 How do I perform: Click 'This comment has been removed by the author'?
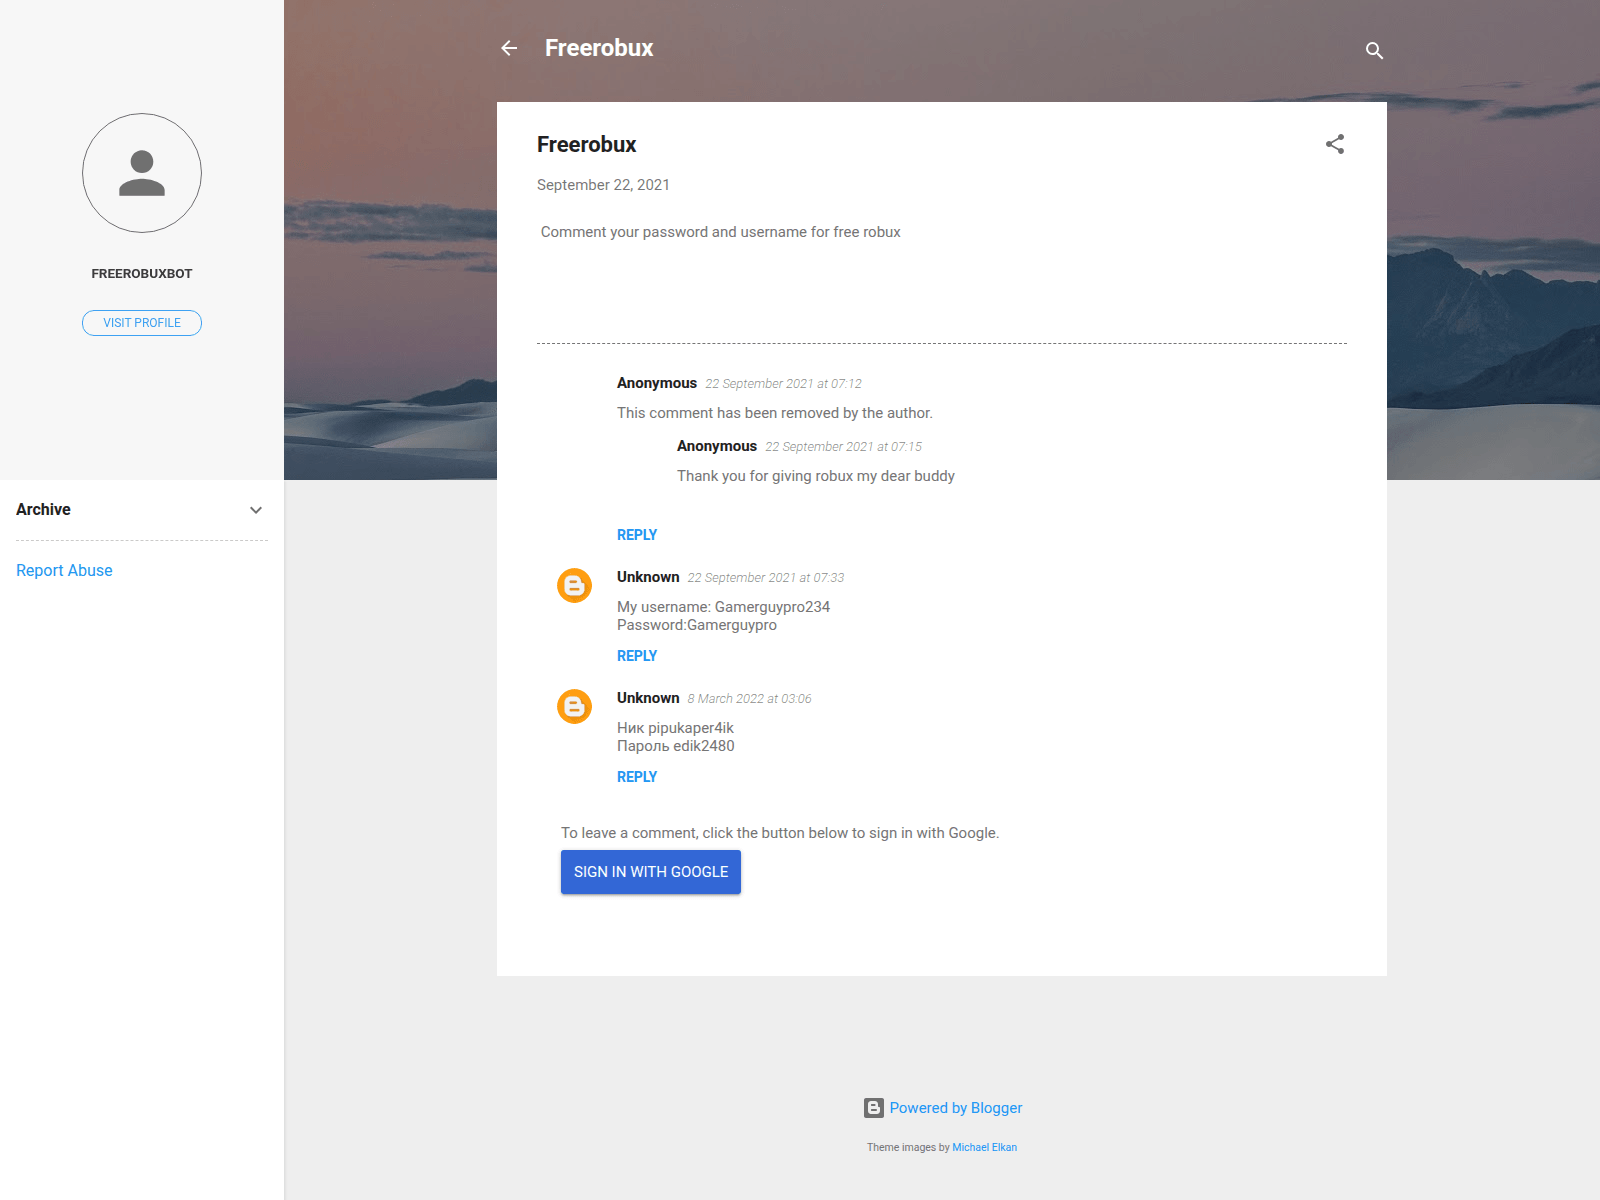click(x=775, y=413)
